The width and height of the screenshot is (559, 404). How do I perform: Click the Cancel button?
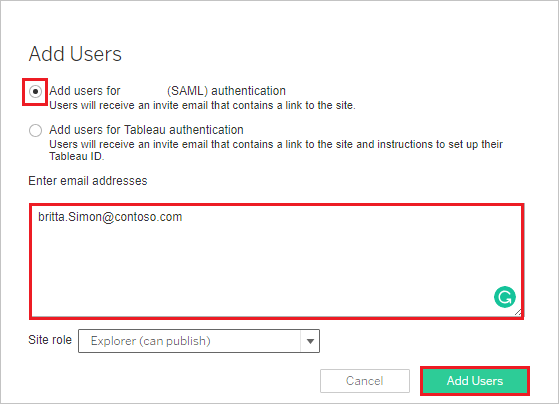[365, 381]
